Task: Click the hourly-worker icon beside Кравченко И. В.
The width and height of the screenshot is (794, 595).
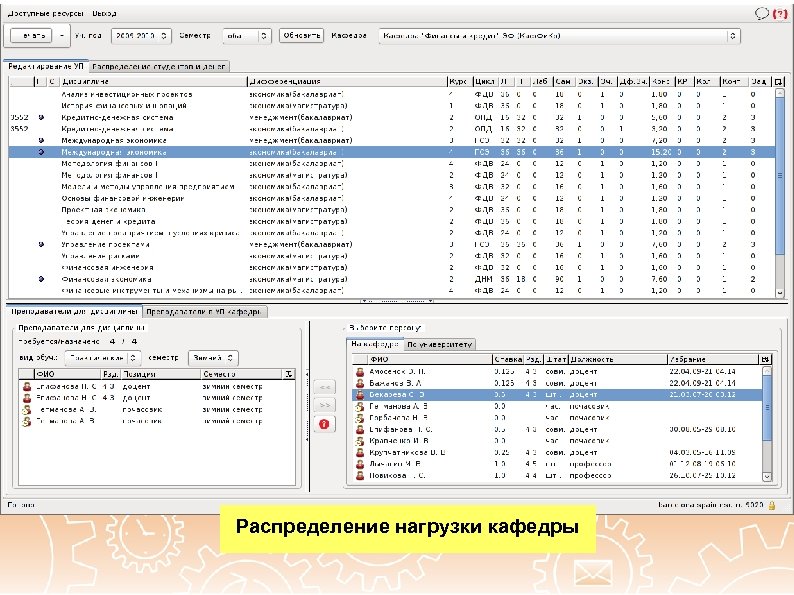Action: point(360,441)
